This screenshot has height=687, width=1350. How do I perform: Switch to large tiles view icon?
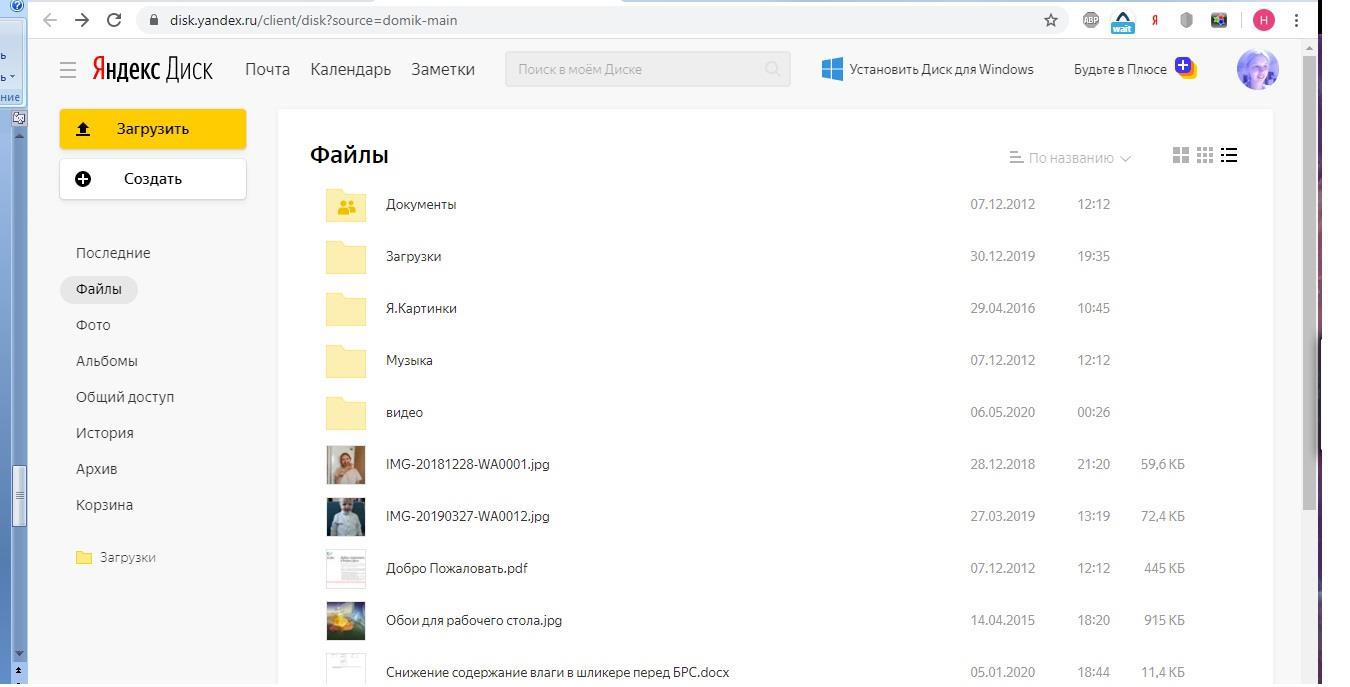(x=1180, y=155)
